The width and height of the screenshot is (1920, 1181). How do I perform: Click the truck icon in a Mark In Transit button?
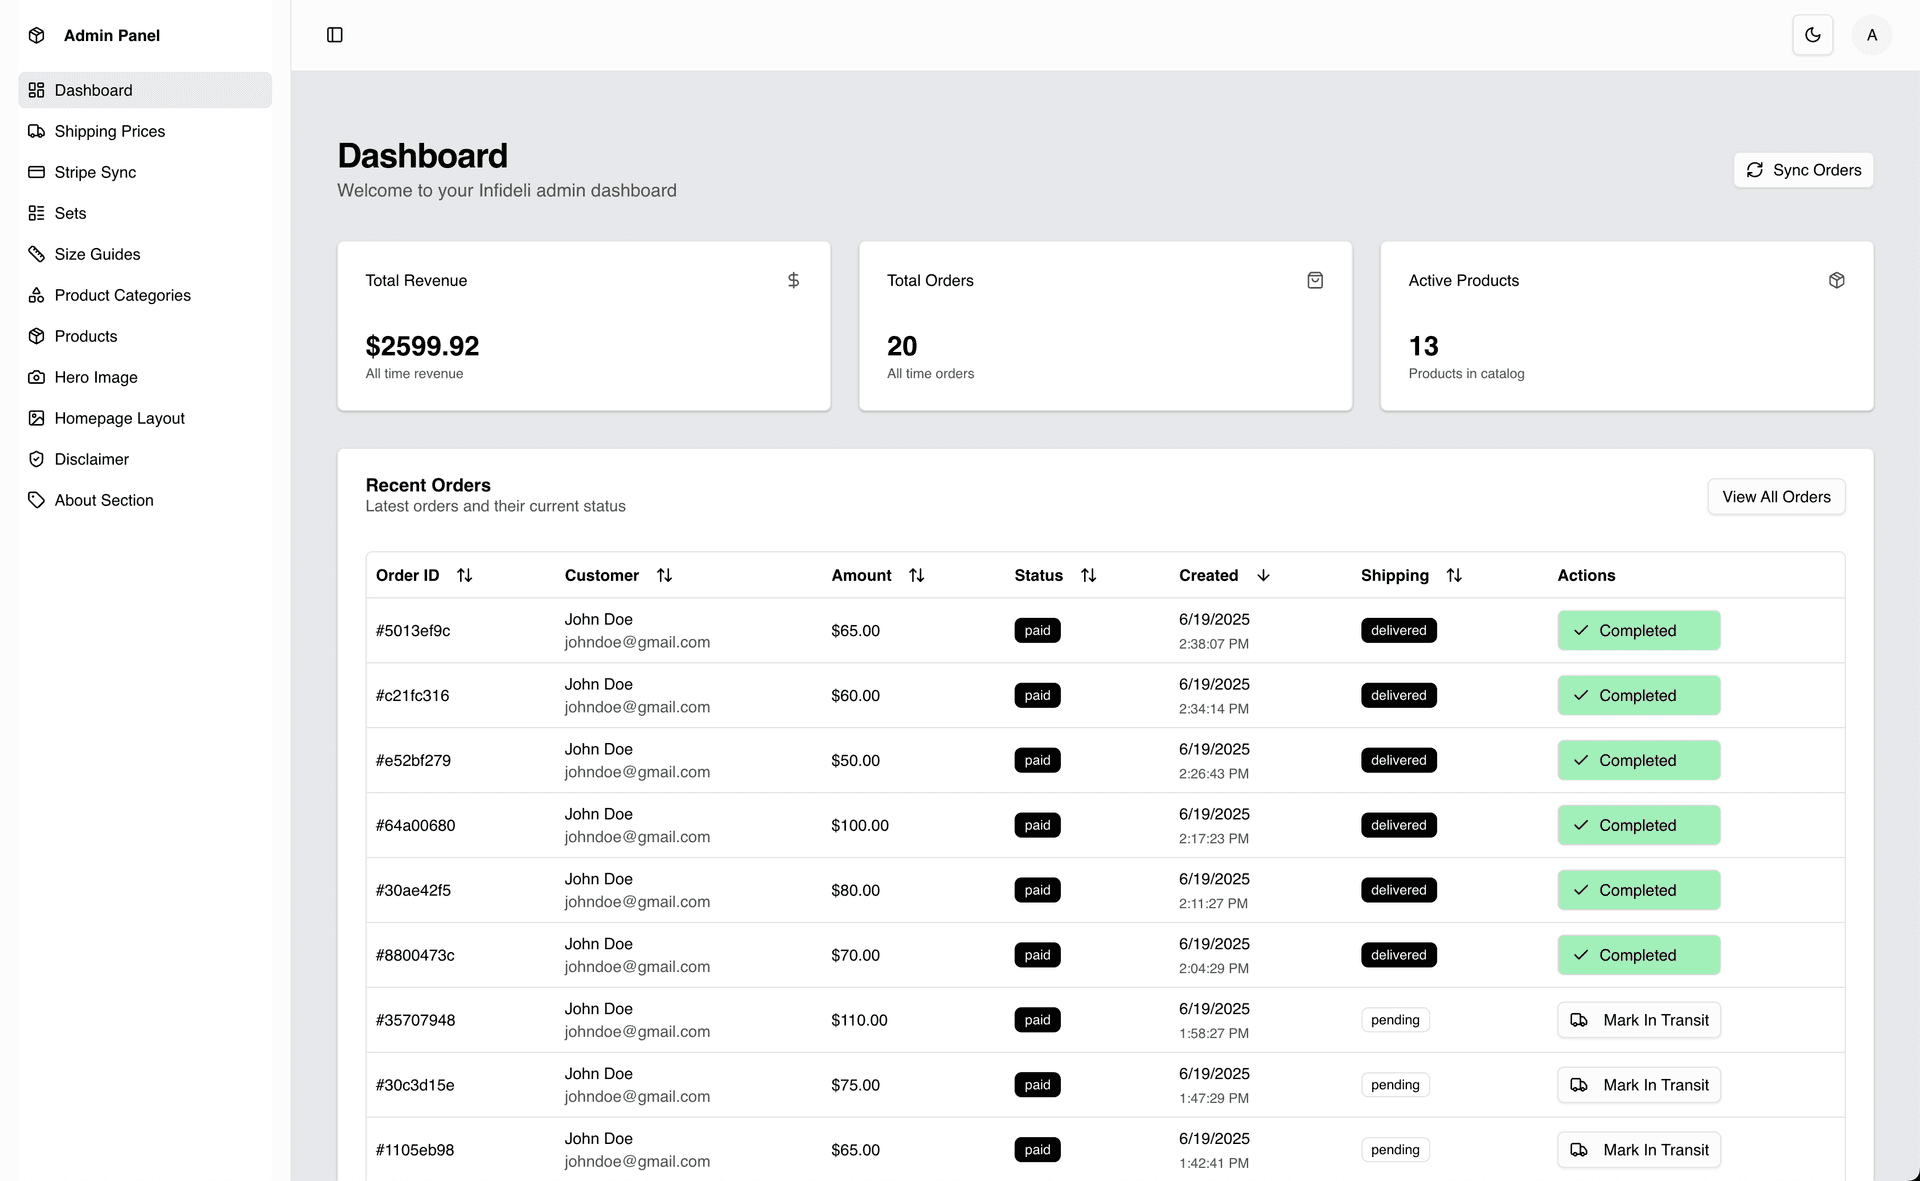pyautogui.click(x=1580, y=1020)
